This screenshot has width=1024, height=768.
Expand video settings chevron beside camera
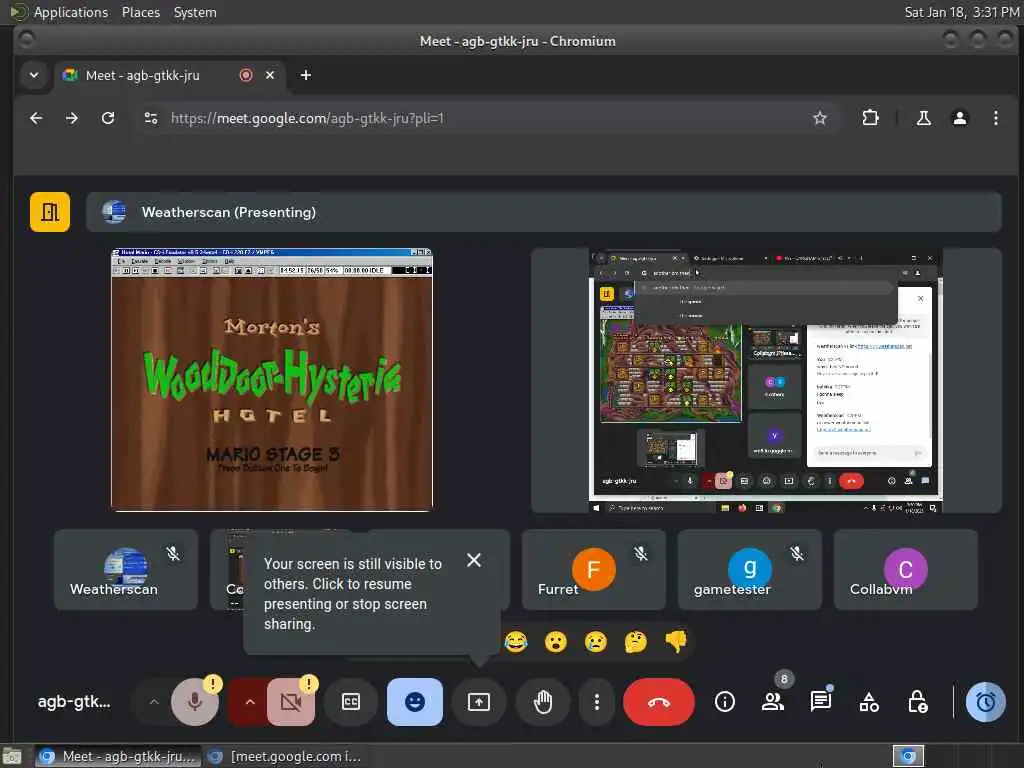[x=249, y=702]
